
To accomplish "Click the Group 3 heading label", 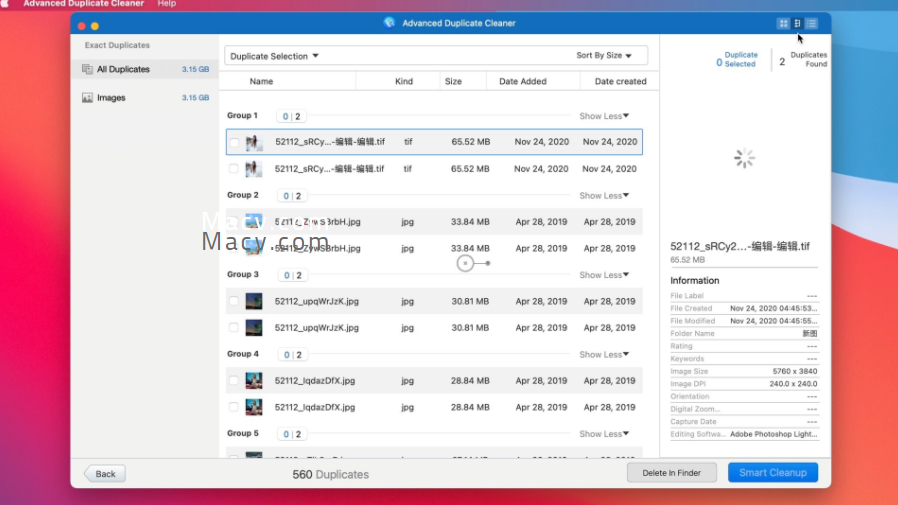I will 243,275.
